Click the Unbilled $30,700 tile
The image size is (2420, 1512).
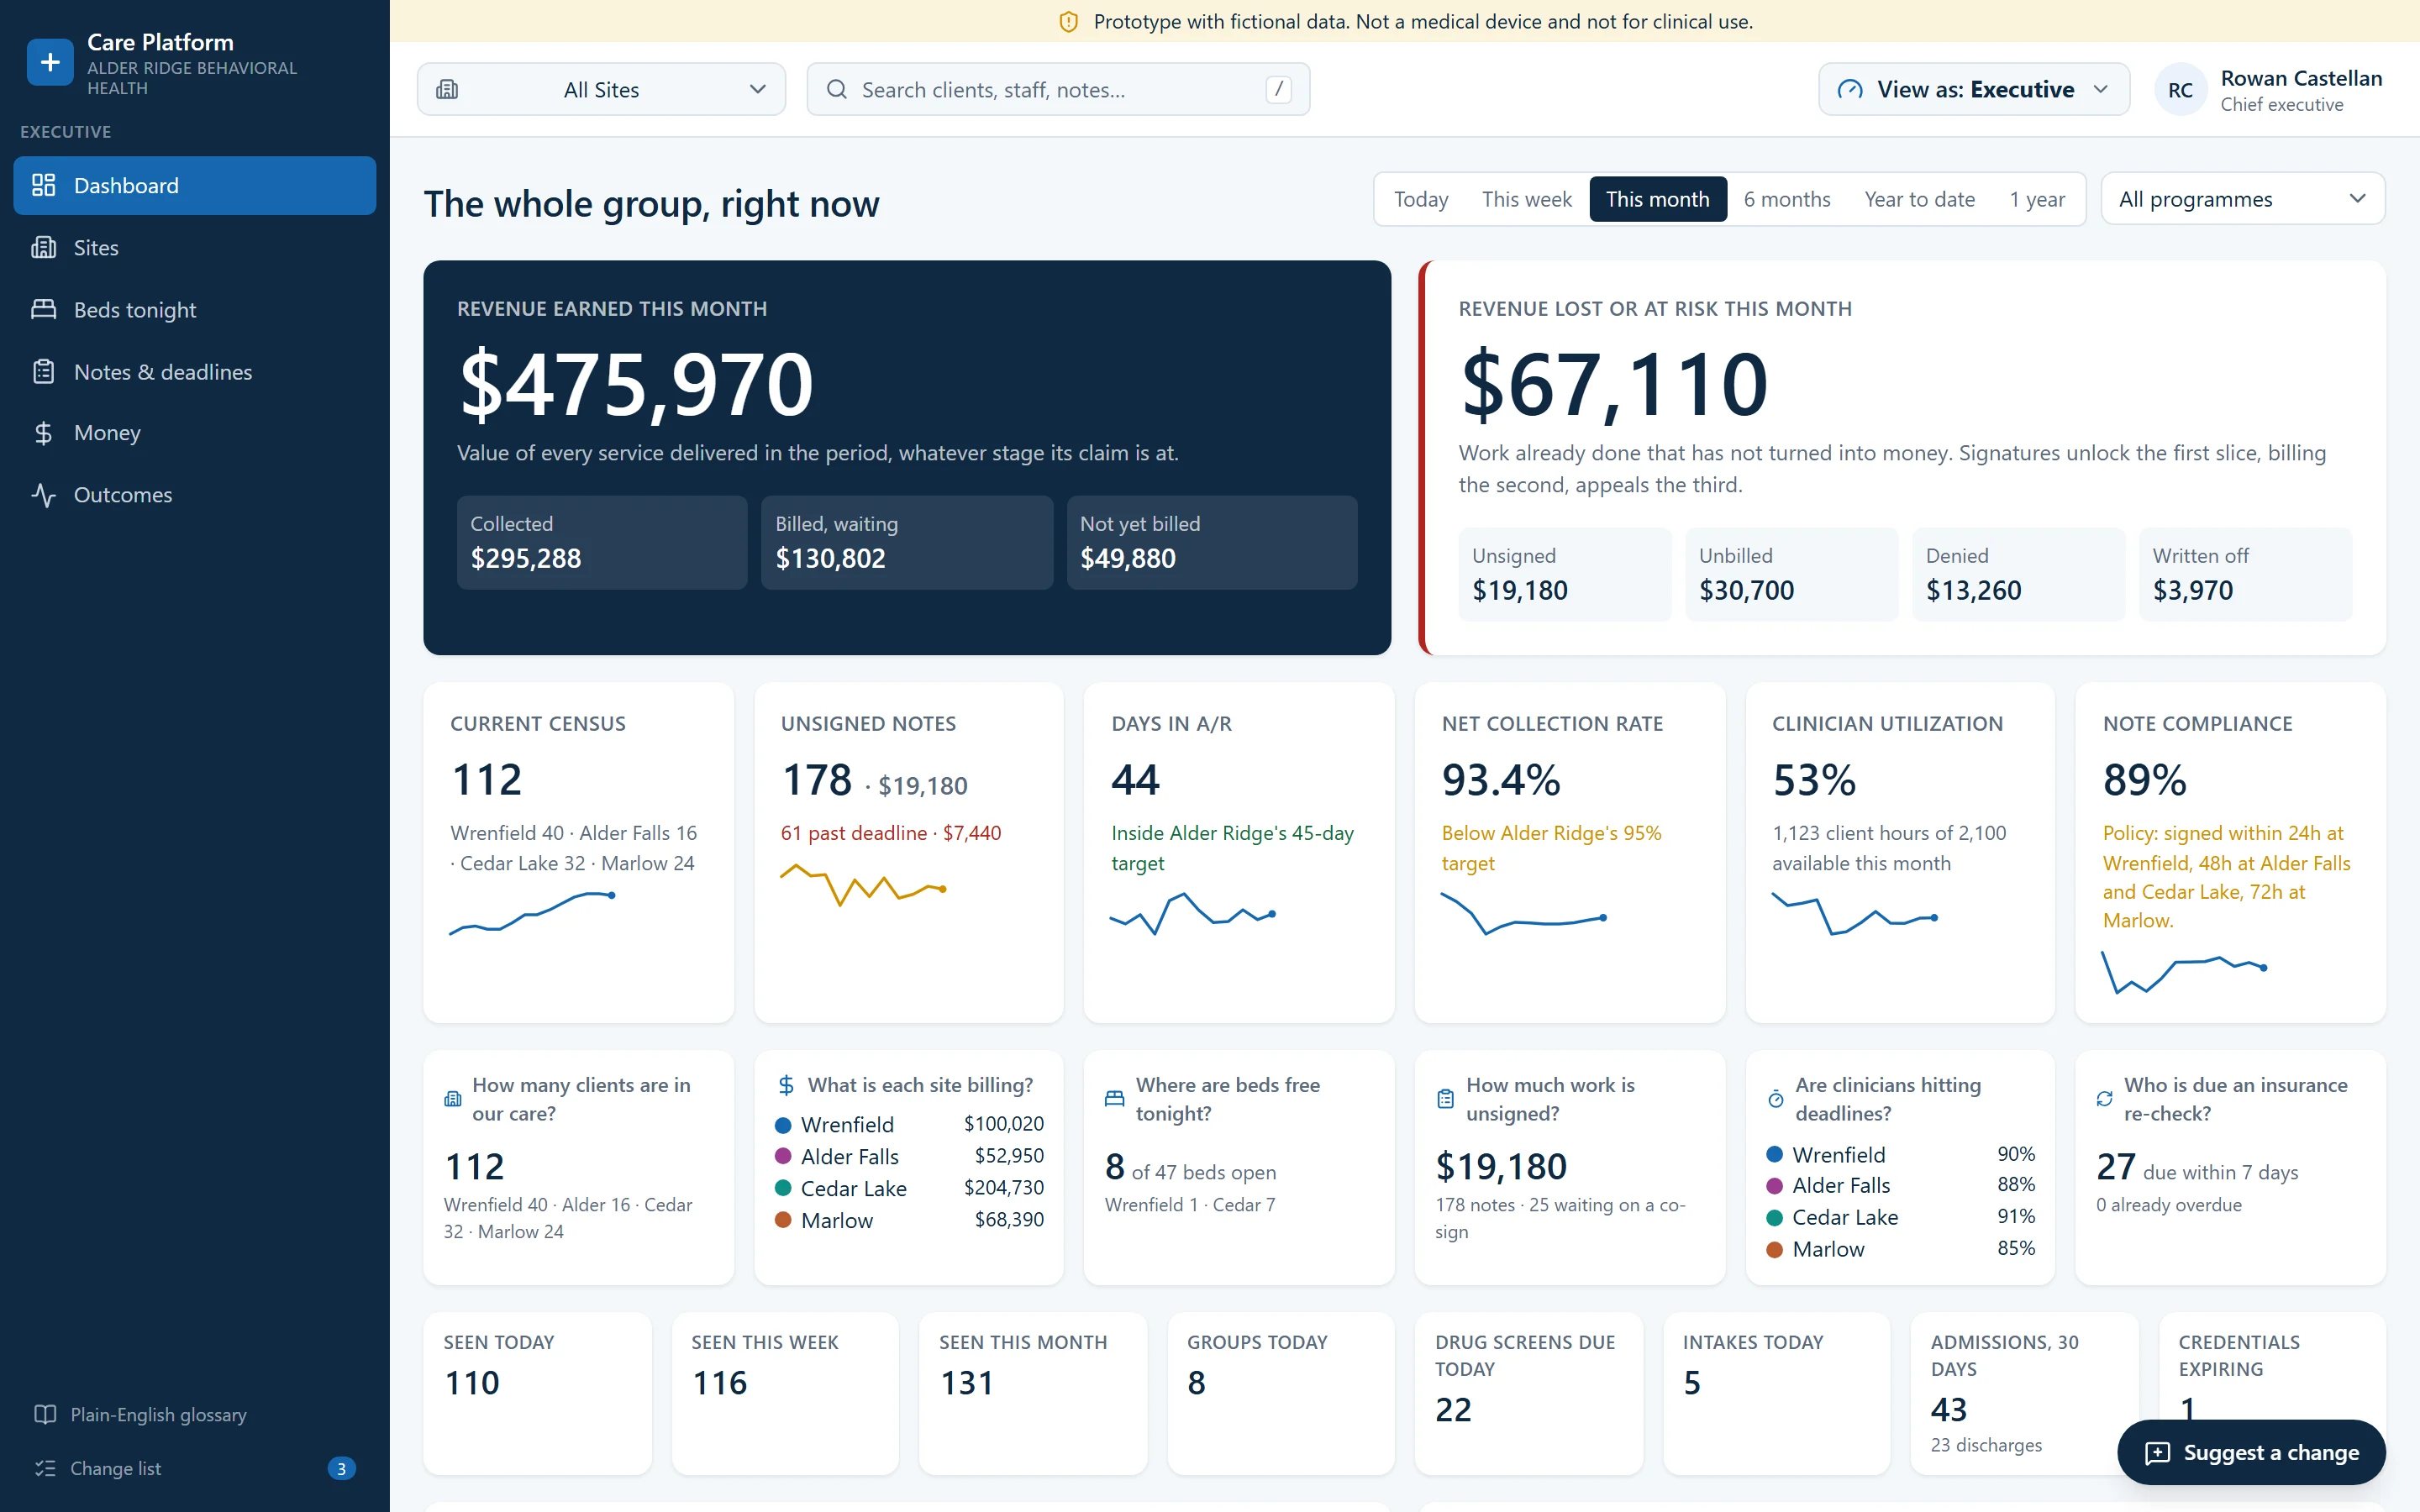pyautogui.click(x=1791, y=574)
